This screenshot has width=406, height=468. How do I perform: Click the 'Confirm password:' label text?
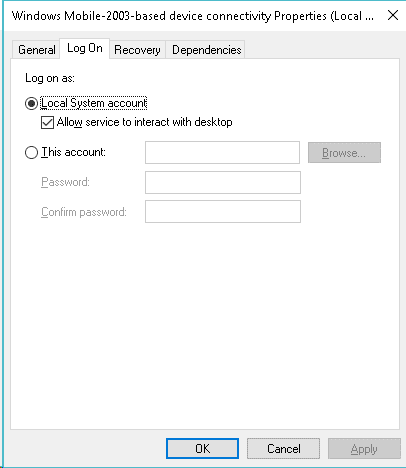pyautogui.click(x=84, y=212)
